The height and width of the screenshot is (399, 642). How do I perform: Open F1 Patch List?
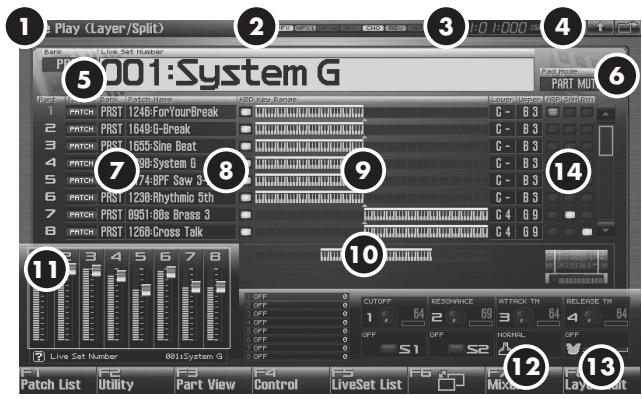[x=57, y=380]
